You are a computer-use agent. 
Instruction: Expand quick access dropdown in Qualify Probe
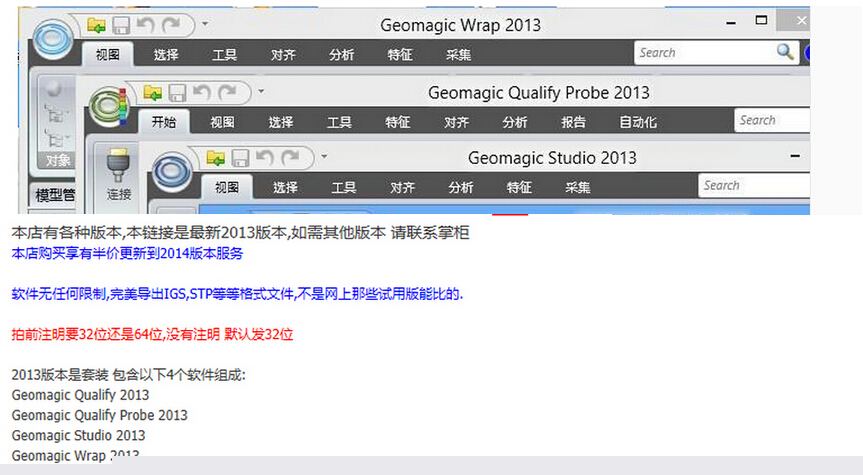click(x=261, y=91)
